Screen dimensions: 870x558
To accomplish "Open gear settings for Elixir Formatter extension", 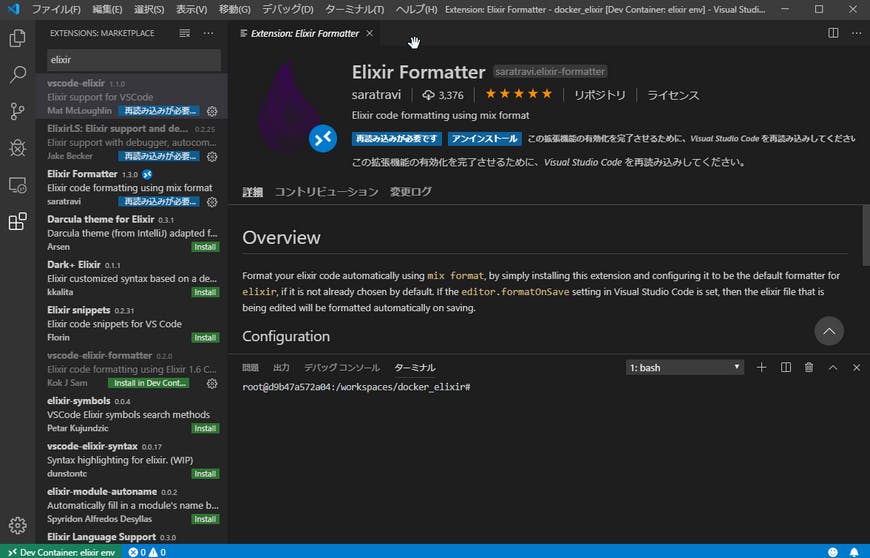I will pos(212,202).
